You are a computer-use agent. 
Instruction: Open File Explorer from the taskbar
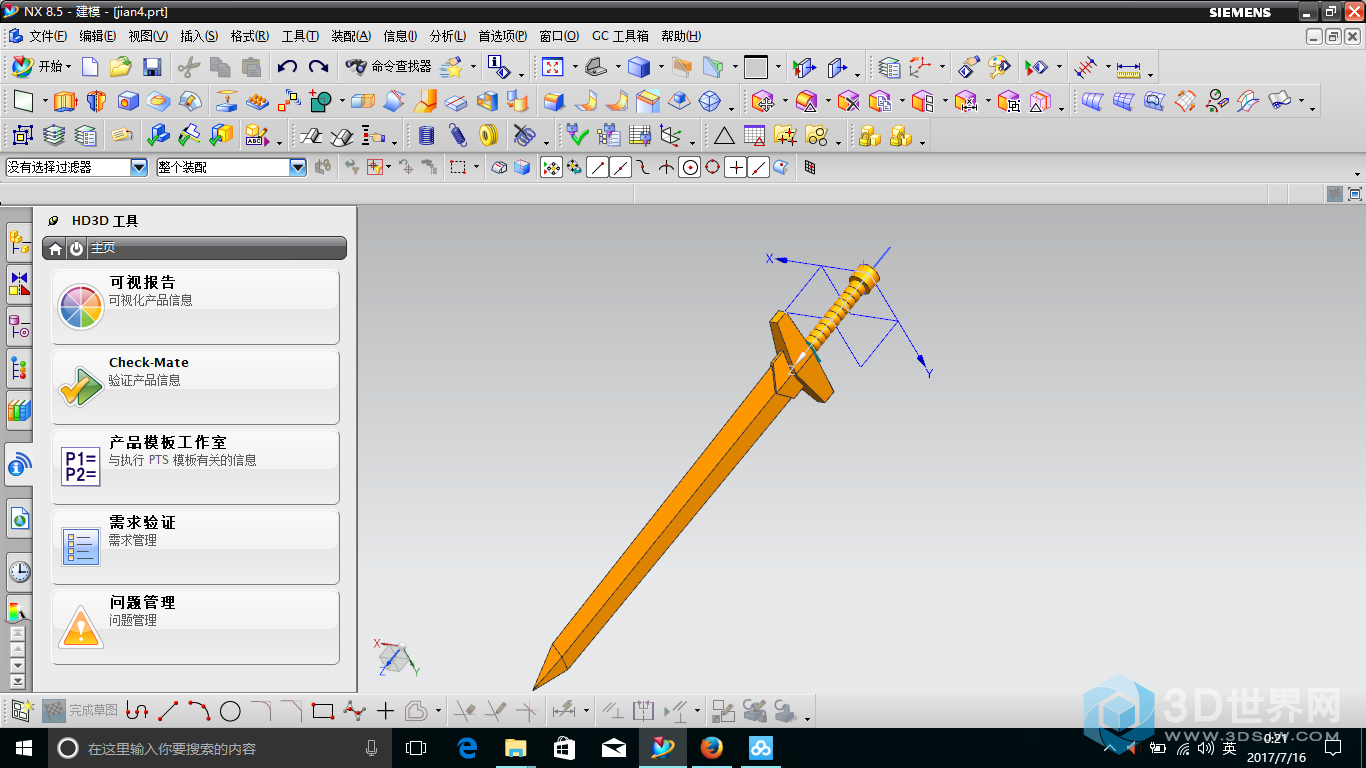pyautogui.click(x=515, y=748)
